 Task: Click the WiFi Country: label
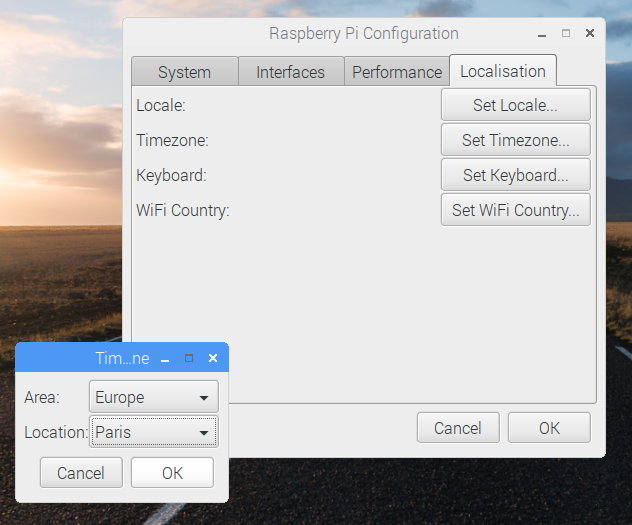pos(183,211)
